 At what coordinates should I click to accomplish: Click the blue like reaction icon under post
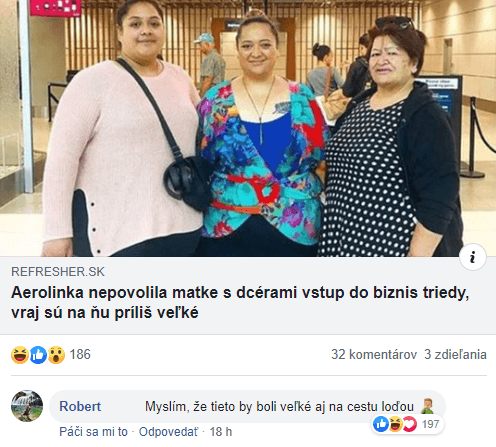[38, 355]
